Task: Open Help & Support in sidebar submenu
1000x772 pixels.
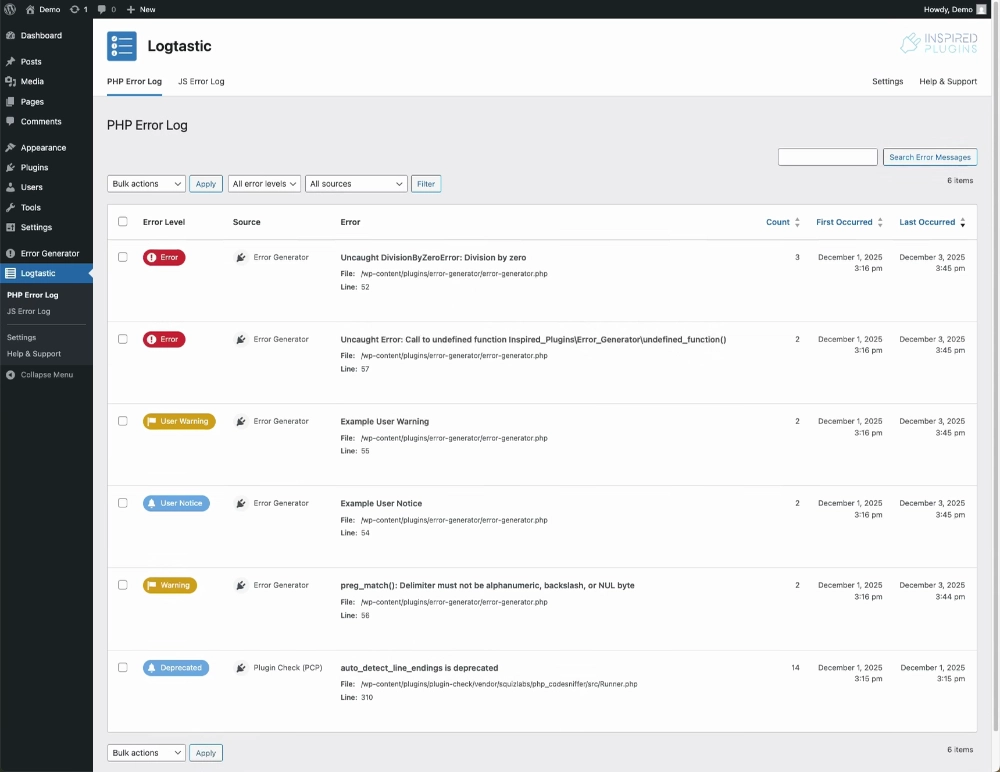Action: click(x=34, y=353)
